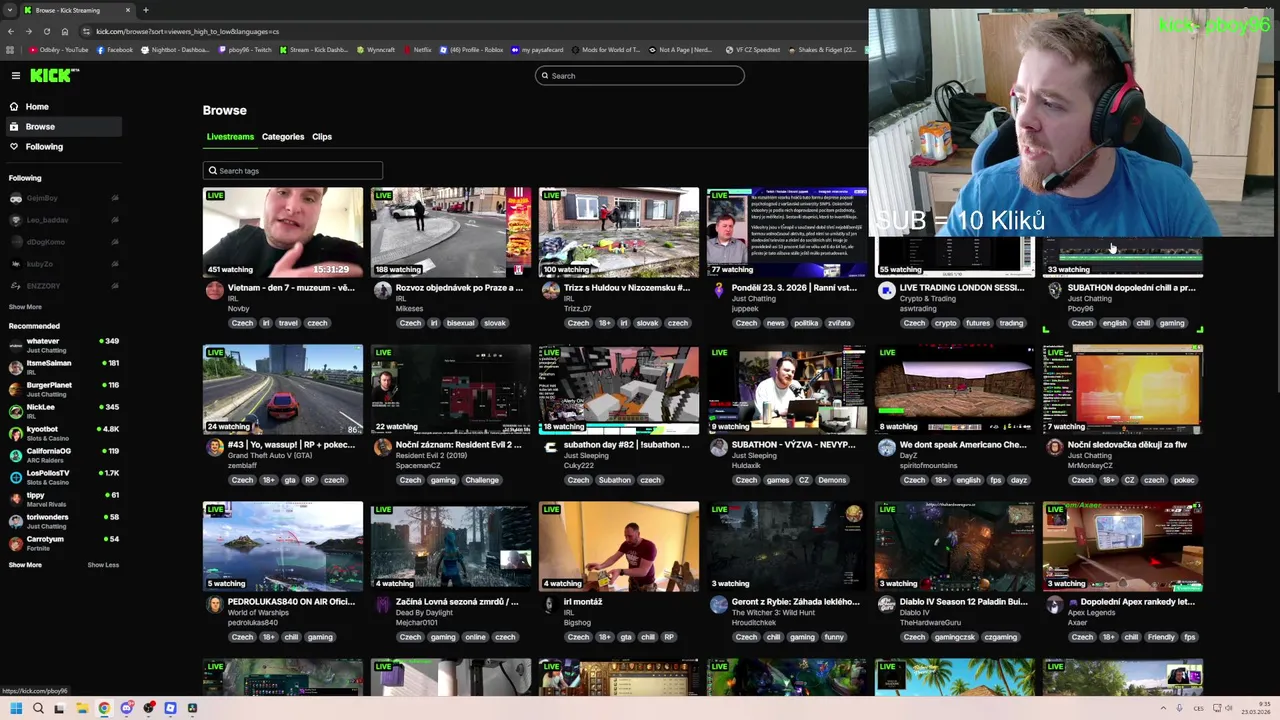Open the BurgerPlanet channel in Recommended
The image size is (1280, 720).
[x=63, y=389]
